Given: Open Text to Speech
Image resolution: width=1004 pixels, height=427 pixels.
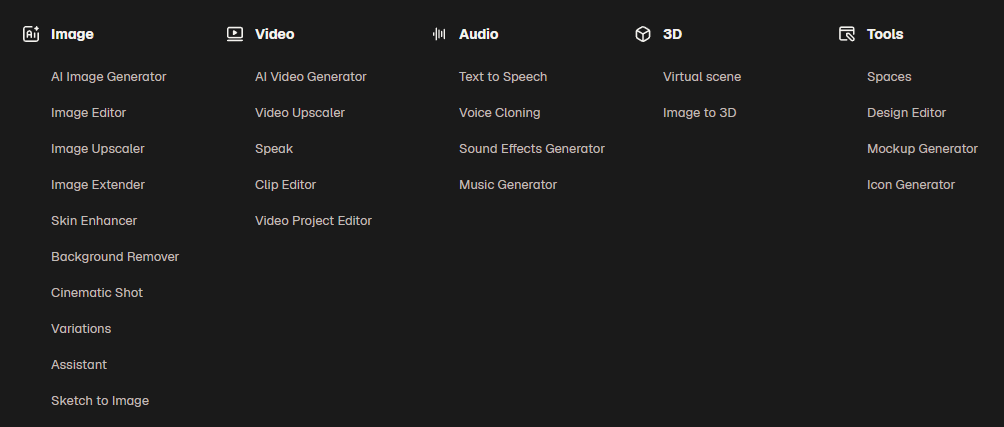Looking at the screenshot, I should (503, 77).
